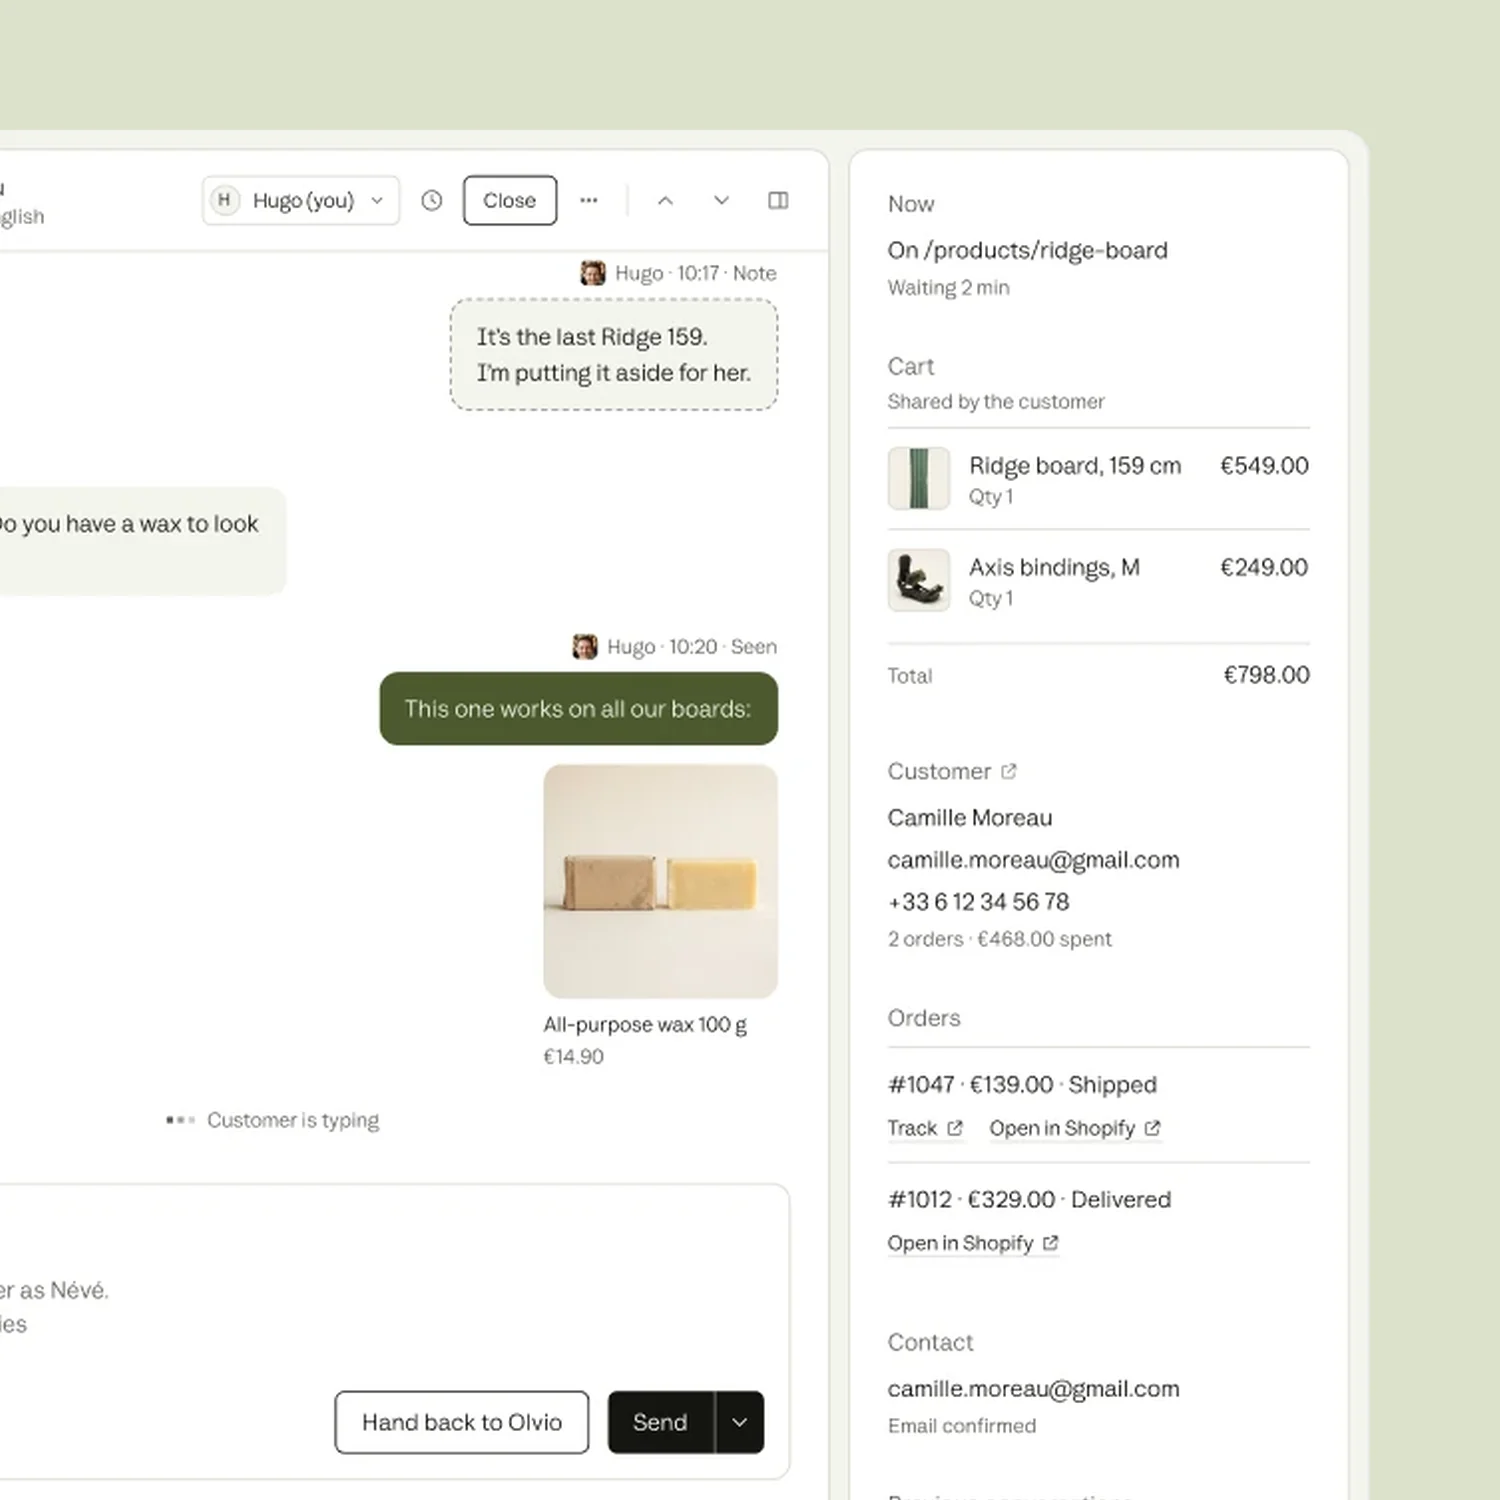Click the "Customer is typing" indicator

[x=273, y=1120]
